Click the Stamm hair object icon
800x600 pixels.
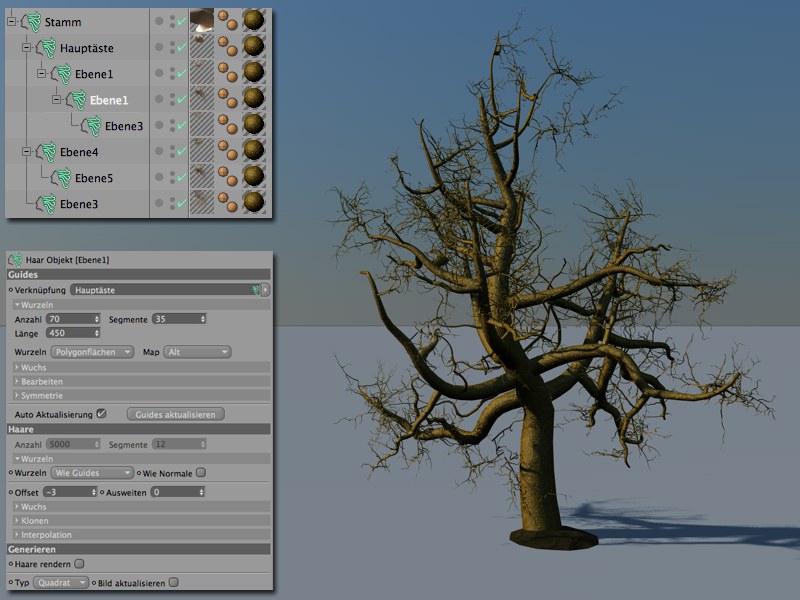[x=33, y=21]
